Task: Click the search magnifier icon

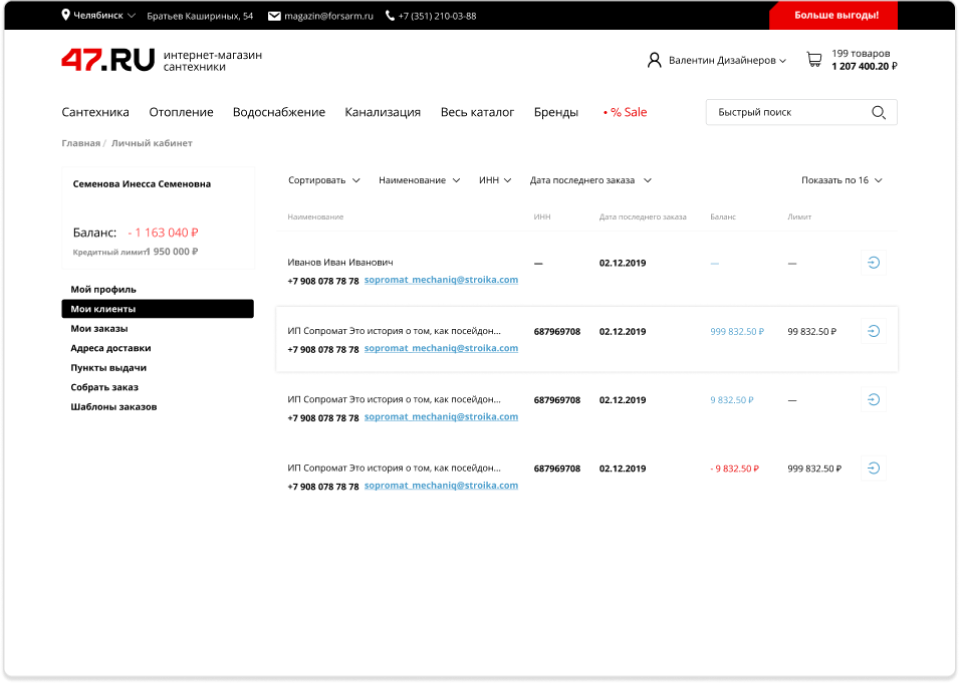Action: (878, 112)
